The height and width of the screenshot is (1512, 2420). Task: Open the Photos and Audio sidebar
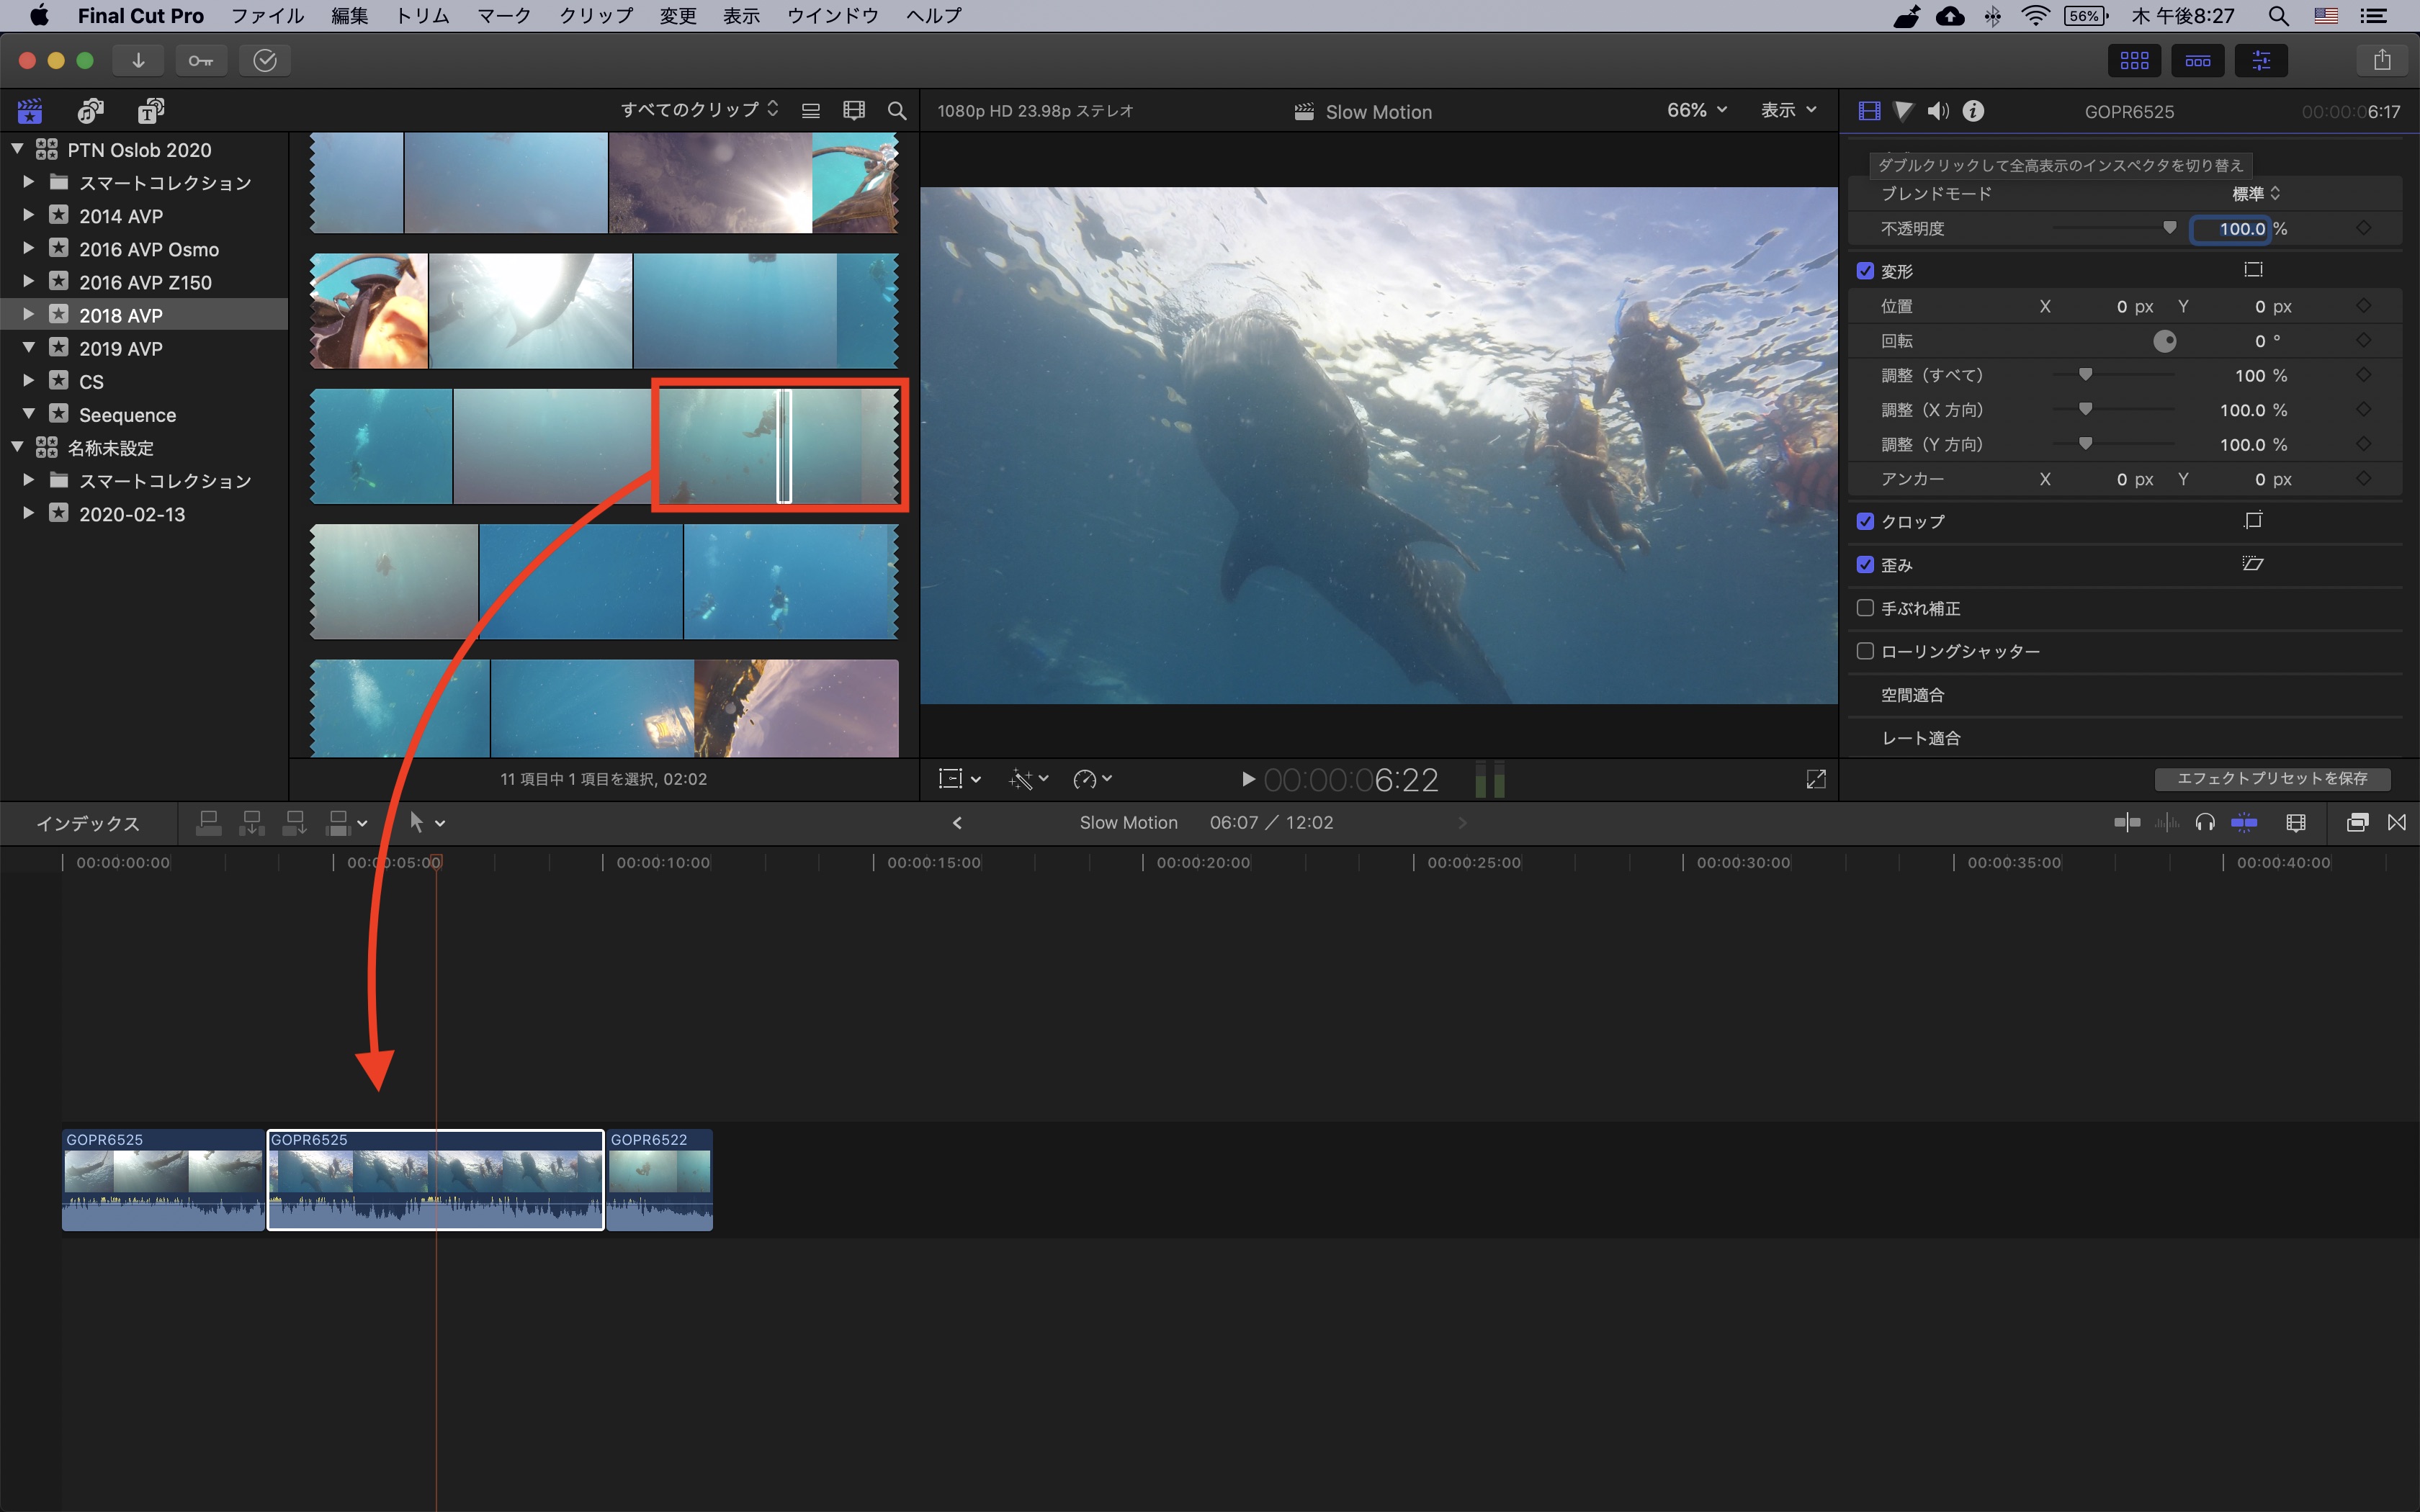91,111
